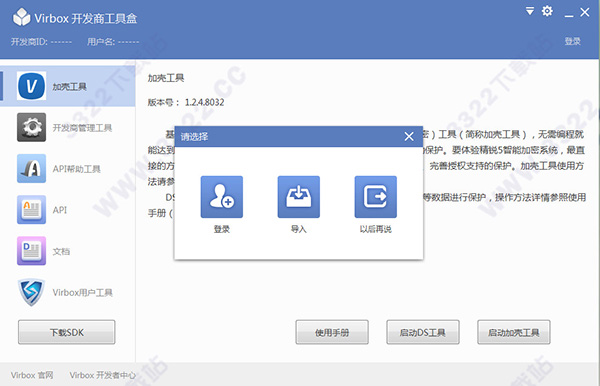
Task: Close the 请选择 dialog
Action: pyautogui.click(x=409, y=136)
